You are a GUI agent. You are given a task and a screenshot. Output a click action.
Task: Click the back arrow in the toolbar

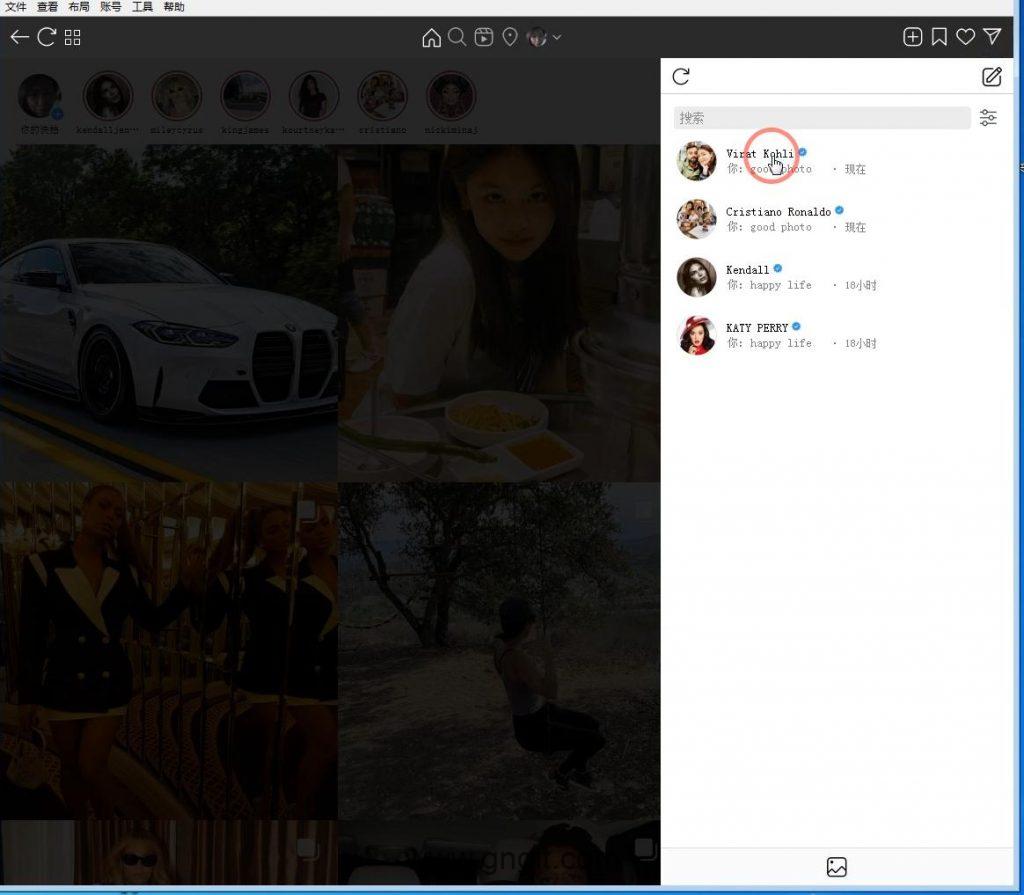coord(19,37)
